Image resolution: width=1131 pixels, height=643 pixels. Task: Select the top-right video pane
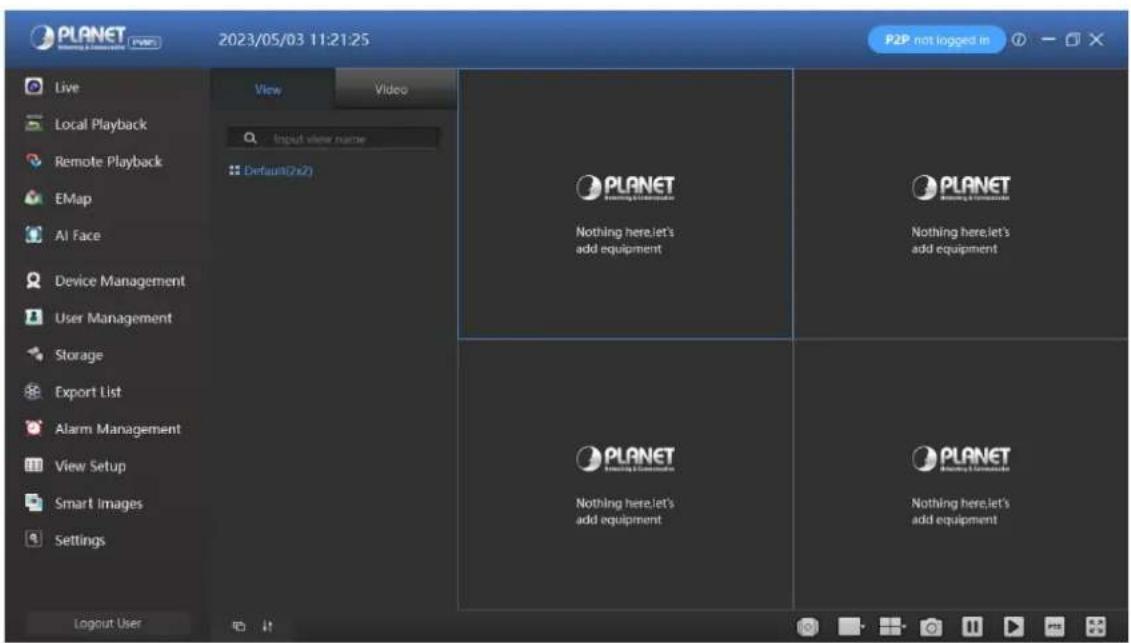click(961, 204)
